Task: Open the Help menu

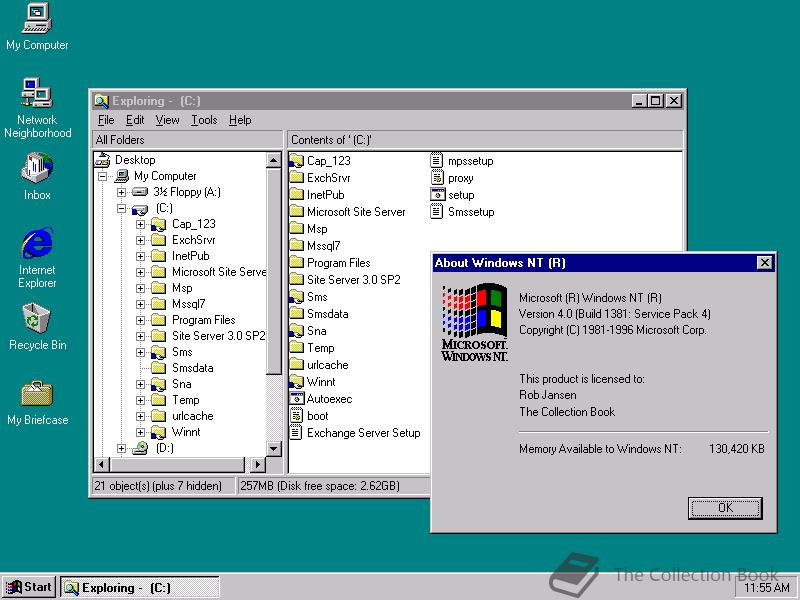Action: (x=240, y=120)
